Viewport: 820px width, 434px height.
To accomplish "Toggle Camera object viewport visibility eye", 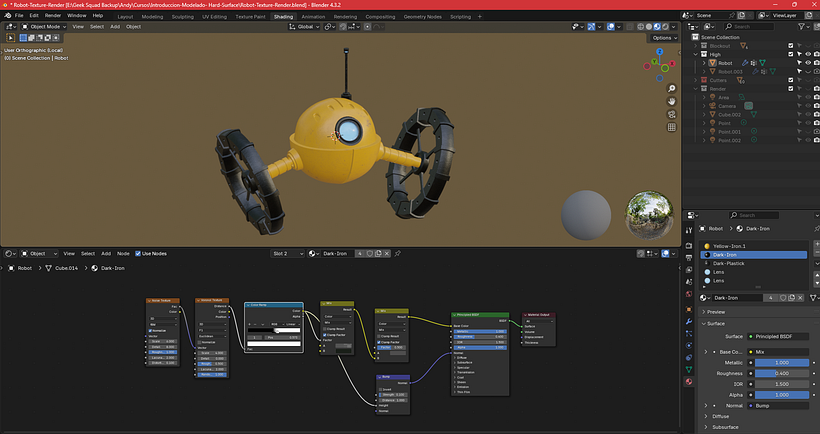I will (808, 106).
